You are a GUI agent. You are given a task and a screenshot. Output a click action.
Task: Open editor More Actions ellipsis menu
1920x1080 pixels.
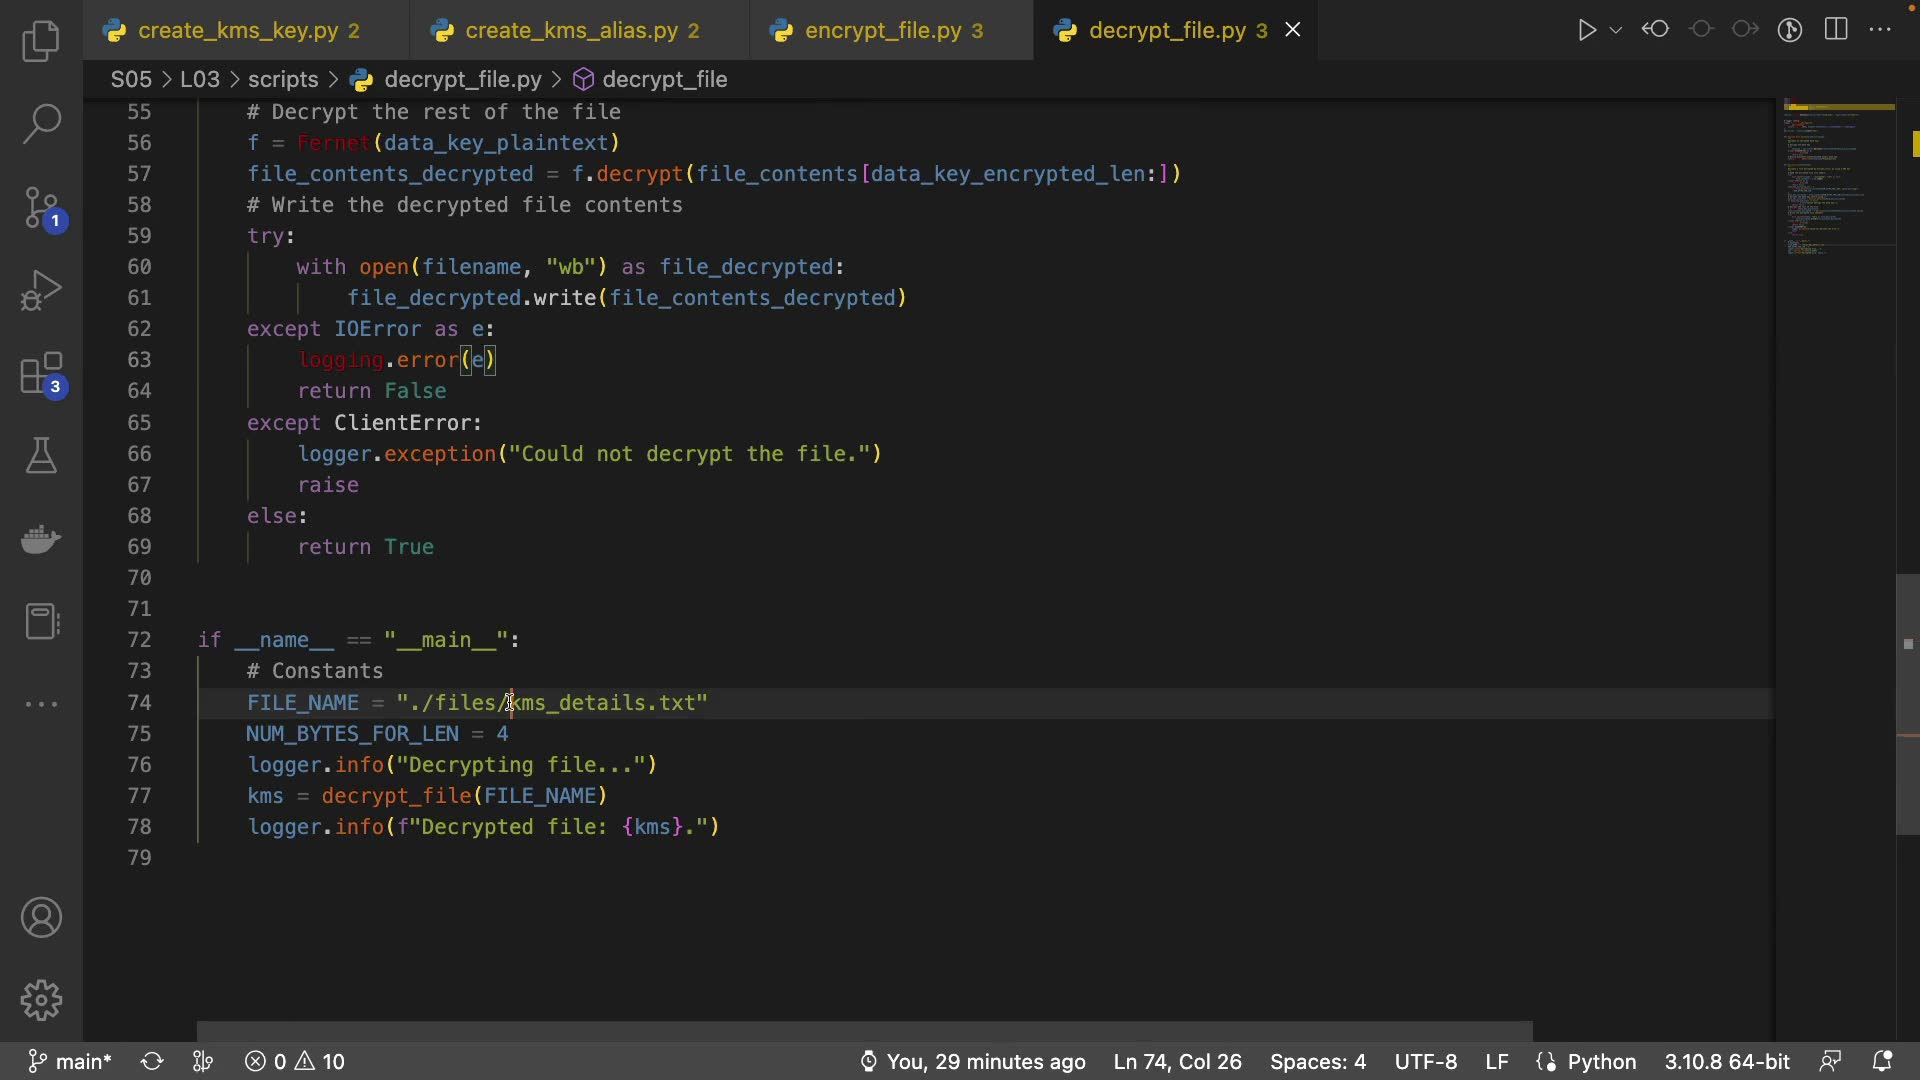[x=1881, y=30]
